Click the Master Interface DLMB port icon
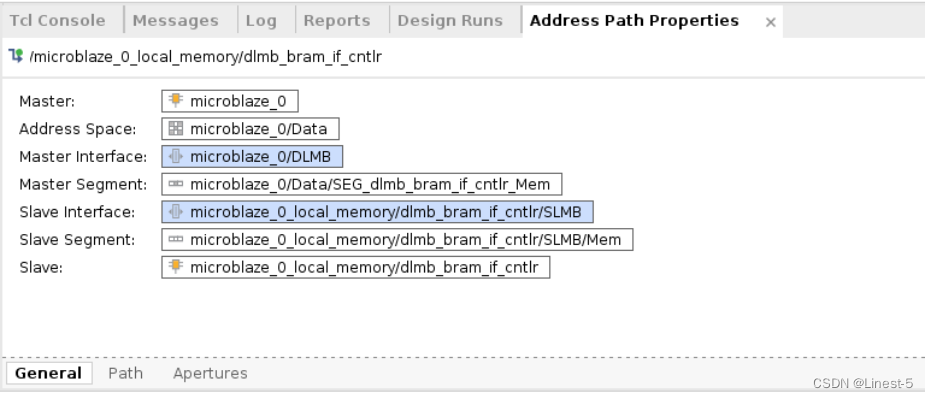 pos(175,156)
